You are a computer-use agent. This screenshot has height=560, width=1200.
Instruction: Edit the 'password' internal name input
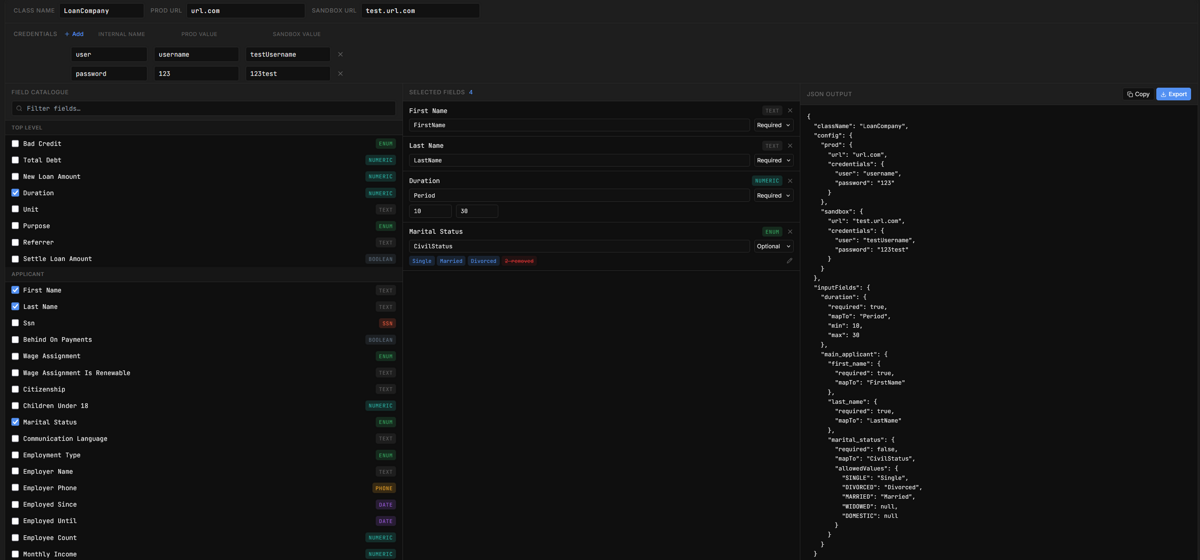109,74
